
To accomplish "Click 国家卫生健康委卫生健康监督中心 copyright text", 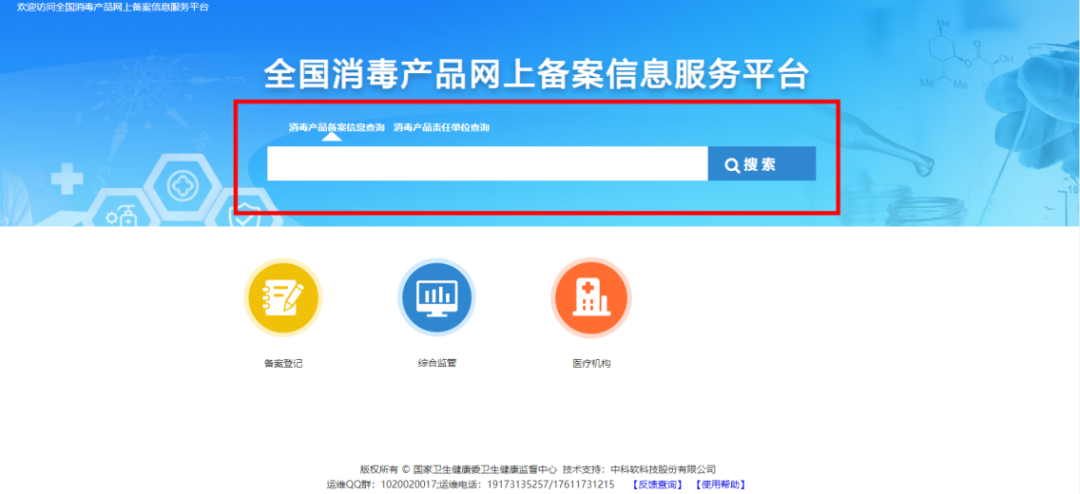I will (x=485, y=469).
